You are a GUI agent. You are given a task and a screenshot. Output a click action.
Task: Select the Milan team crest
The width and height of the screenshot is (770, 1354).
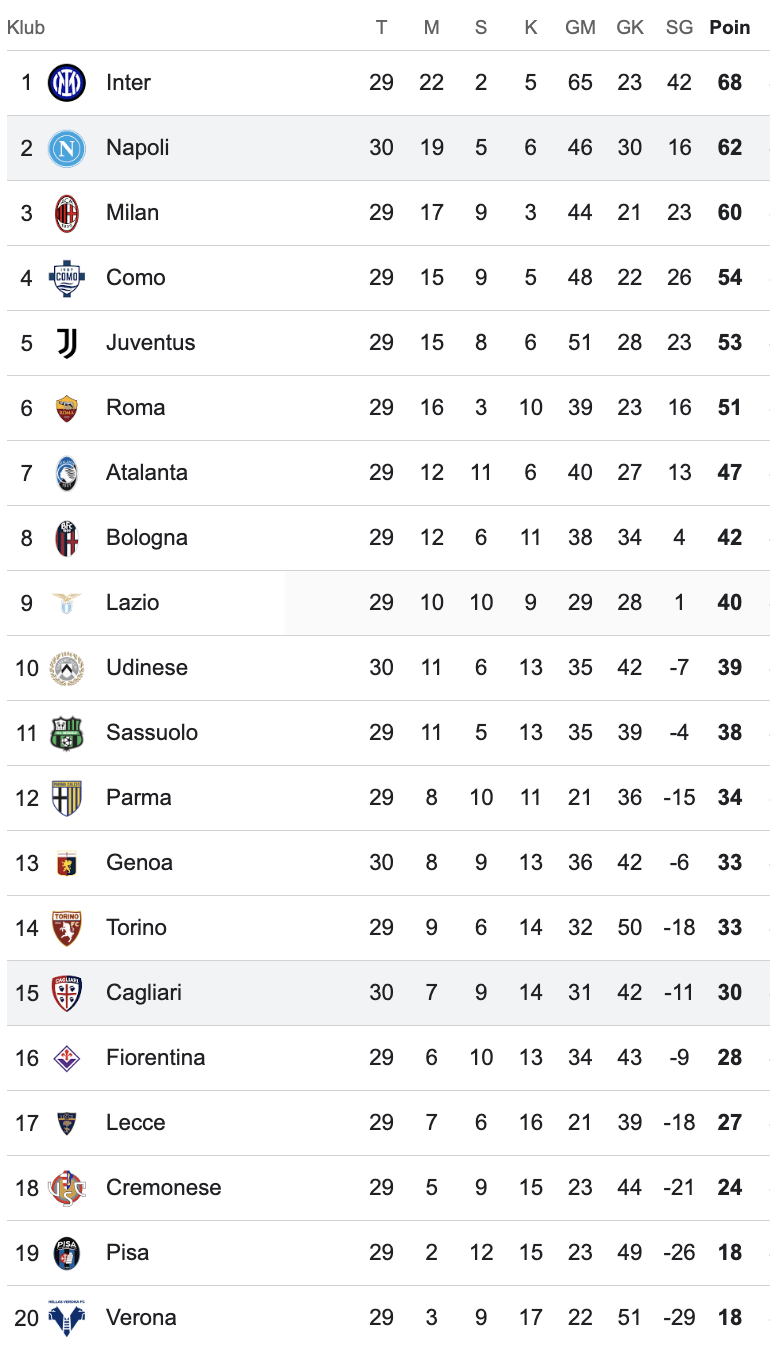(67, 213)
